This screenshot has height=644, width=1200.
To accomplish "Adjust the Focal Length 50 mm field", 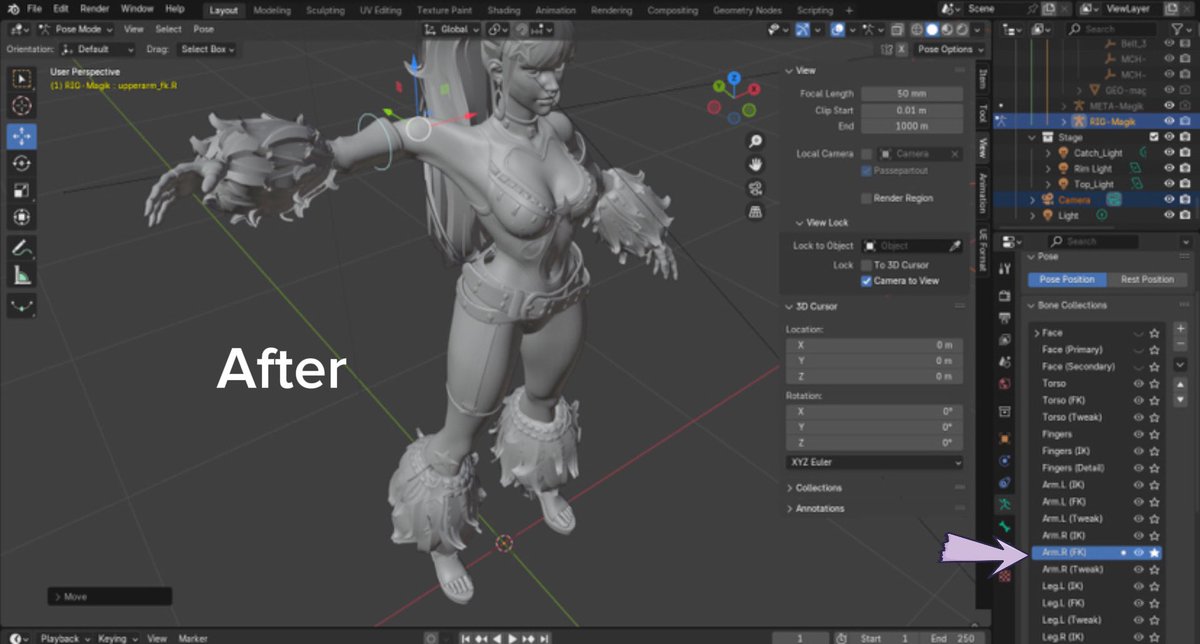I will coord(910,94).
